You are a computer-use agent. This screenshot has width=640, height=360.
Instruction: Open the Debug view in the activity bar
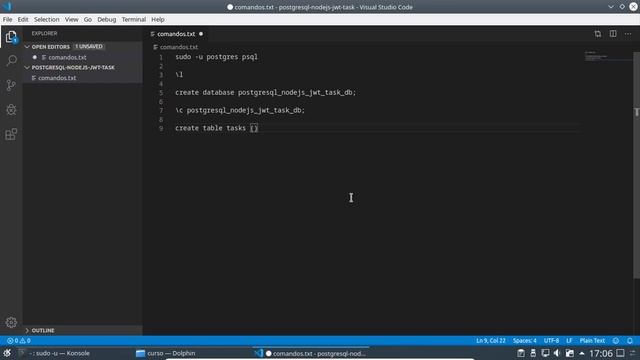[x=11, y=109]
